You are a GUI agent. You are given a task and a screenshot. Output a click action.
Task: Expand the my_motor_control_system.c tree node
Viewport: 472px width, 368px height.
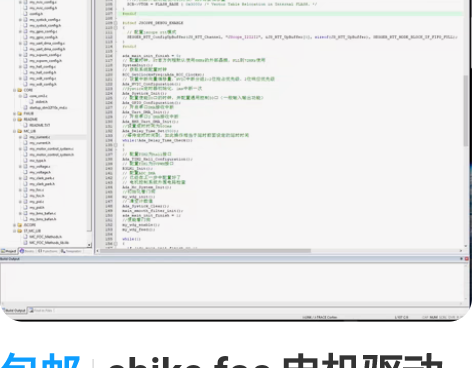(x=20, y=149)
